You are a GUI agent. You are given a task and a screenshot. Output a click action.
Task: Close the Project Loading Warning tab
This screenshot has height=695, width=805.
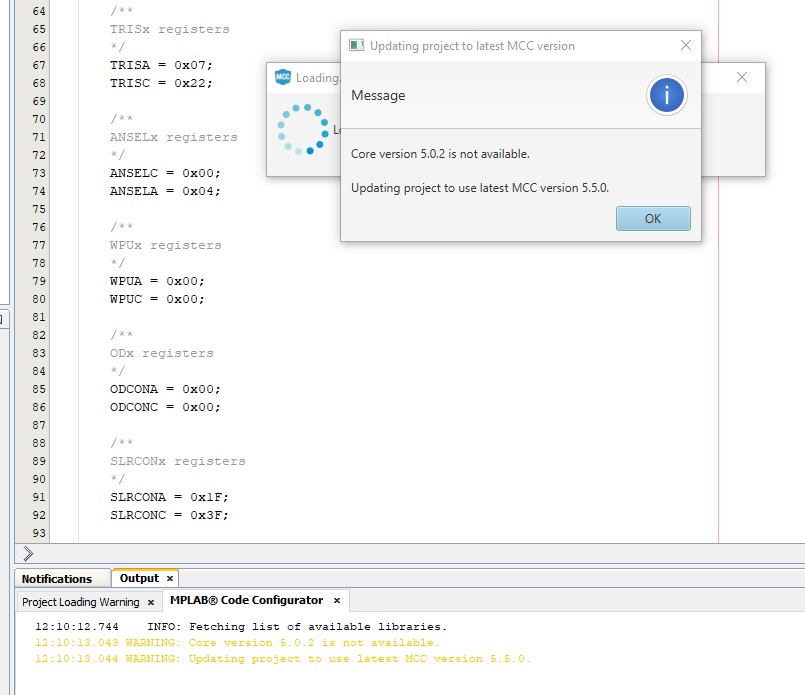[151, 602]
